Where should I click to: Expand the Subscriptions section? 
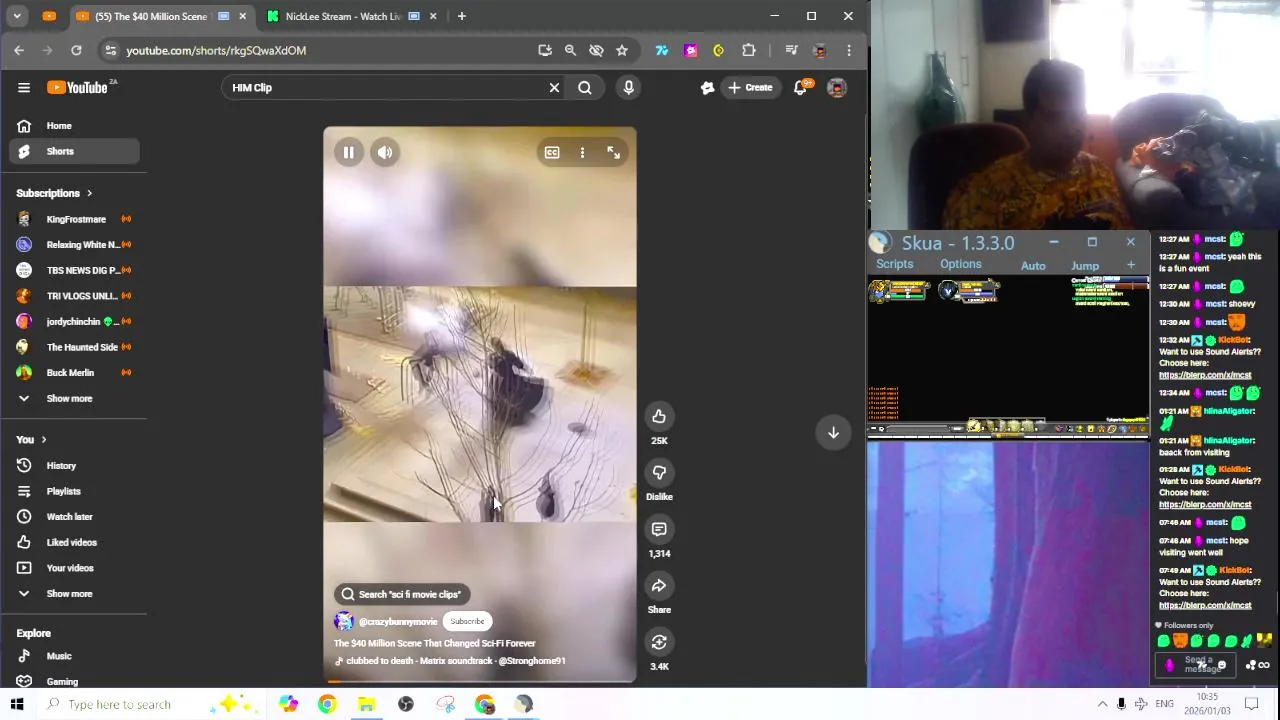(x=54, y=193)
